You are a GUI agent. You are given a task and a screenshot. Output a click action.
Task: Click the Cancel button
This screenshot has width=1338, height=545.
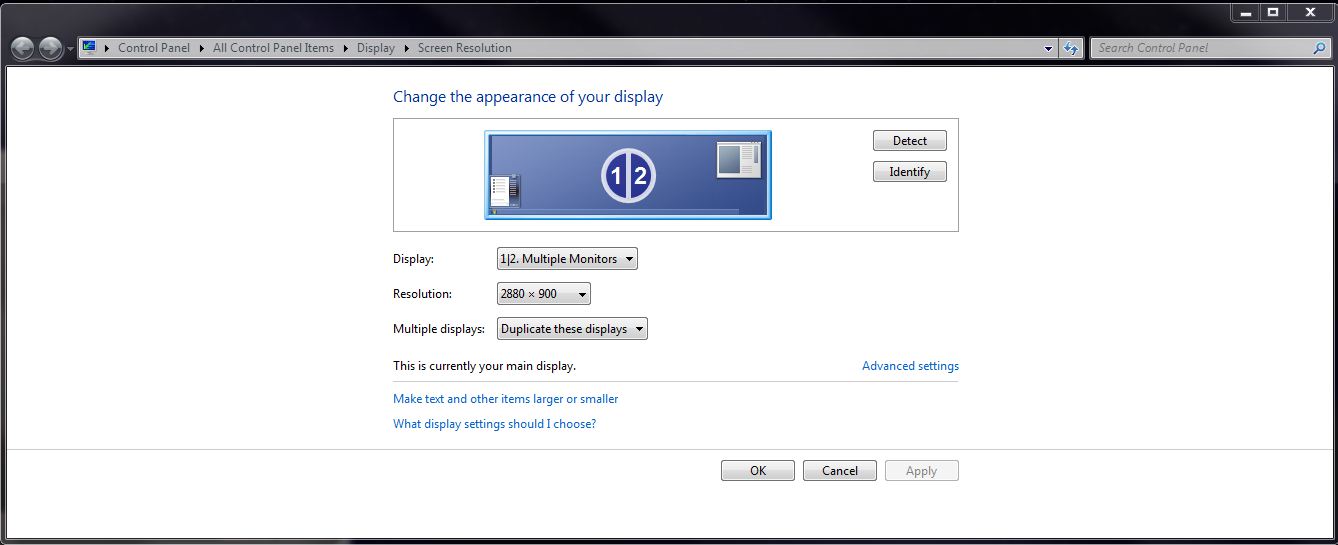(840, 471)
